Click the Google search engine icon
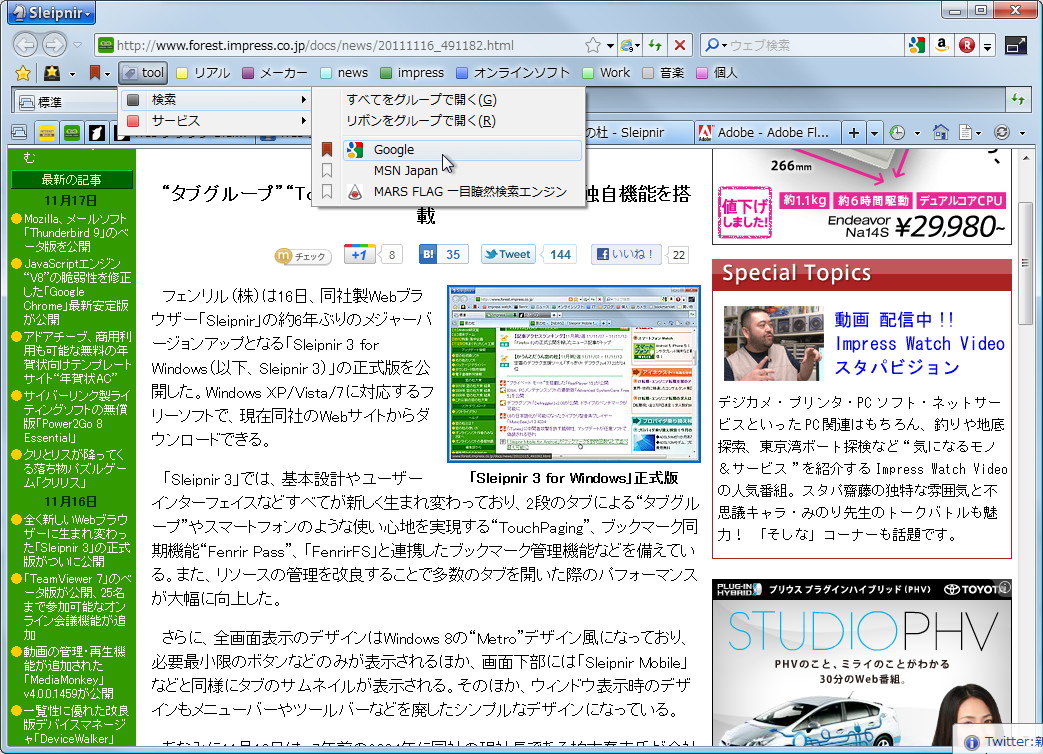 pyautogui.click(x=918, y=45)
